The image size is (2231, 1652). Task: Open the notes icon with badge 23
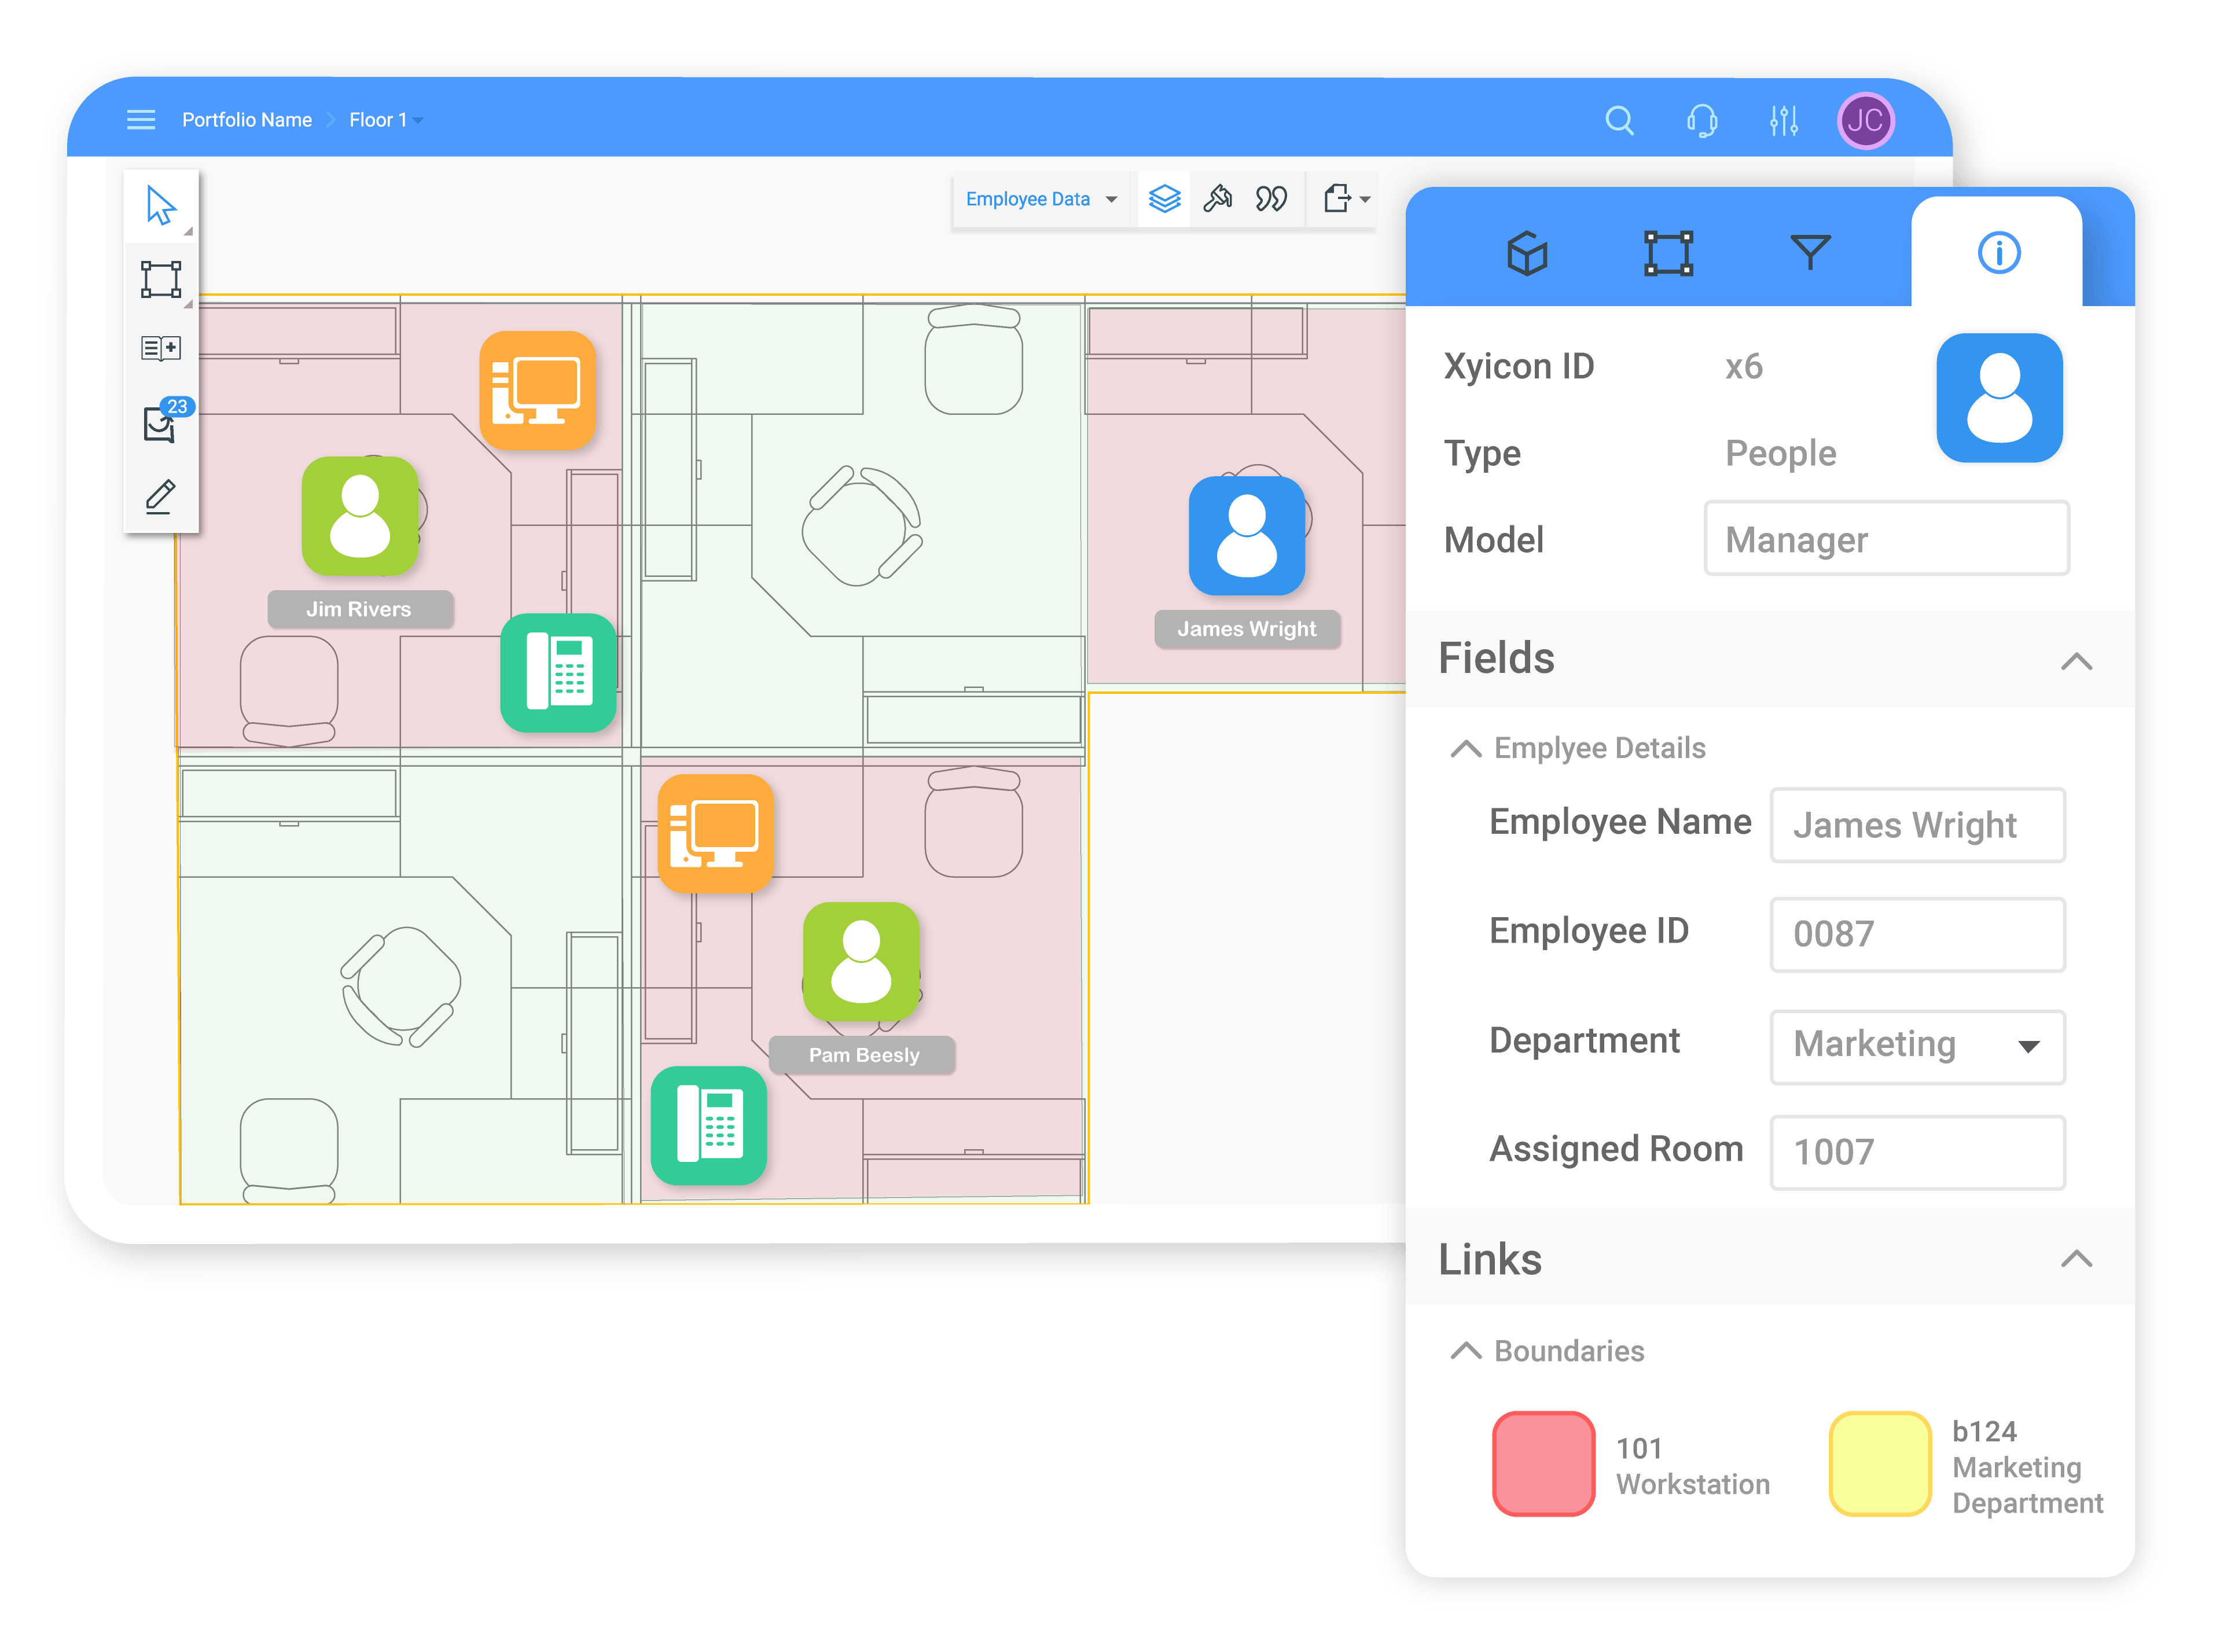[x=160, y=424]
